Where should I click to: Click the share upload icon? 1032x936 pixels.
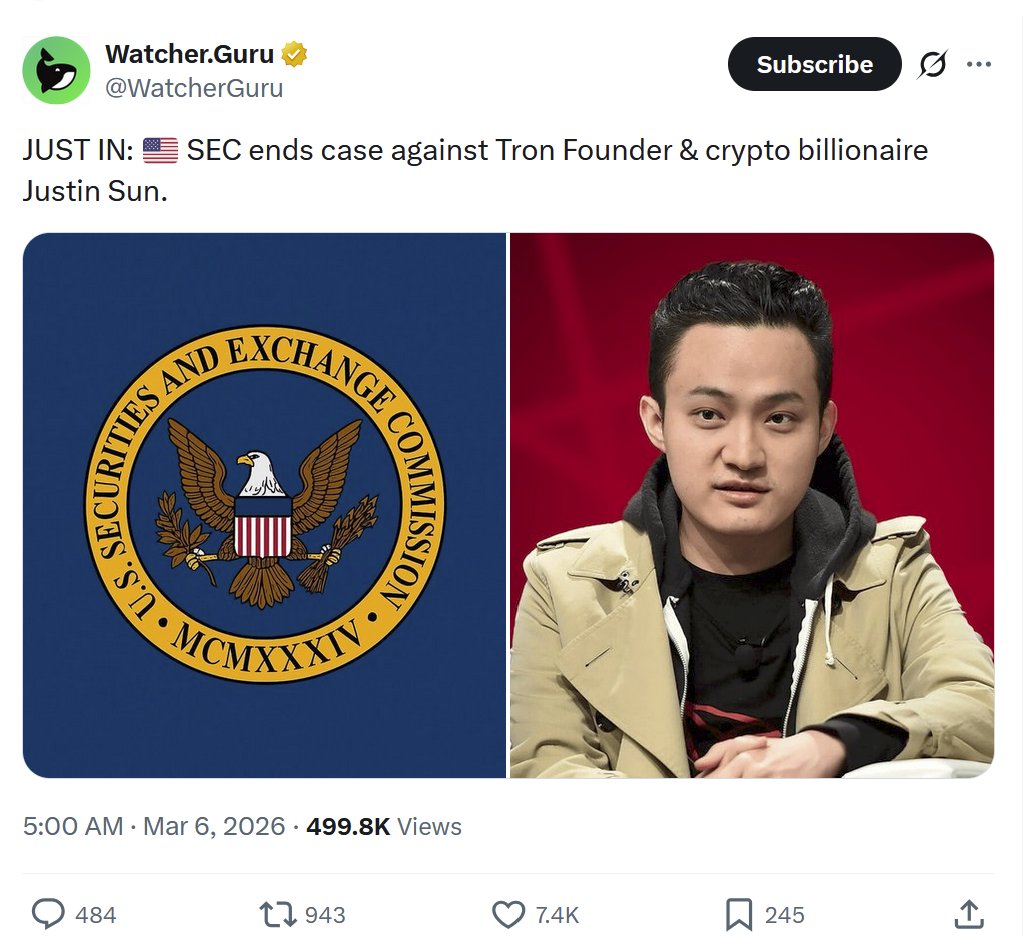[x=969, y=914]
